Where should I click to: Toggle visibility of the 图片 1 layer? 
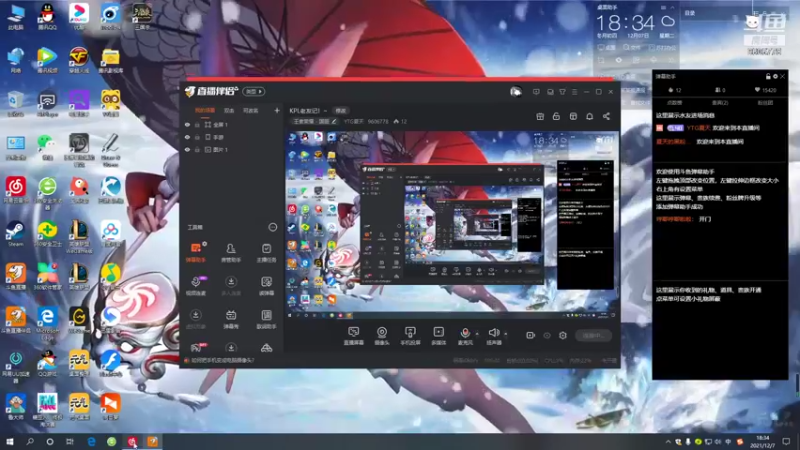pos(187,149)
